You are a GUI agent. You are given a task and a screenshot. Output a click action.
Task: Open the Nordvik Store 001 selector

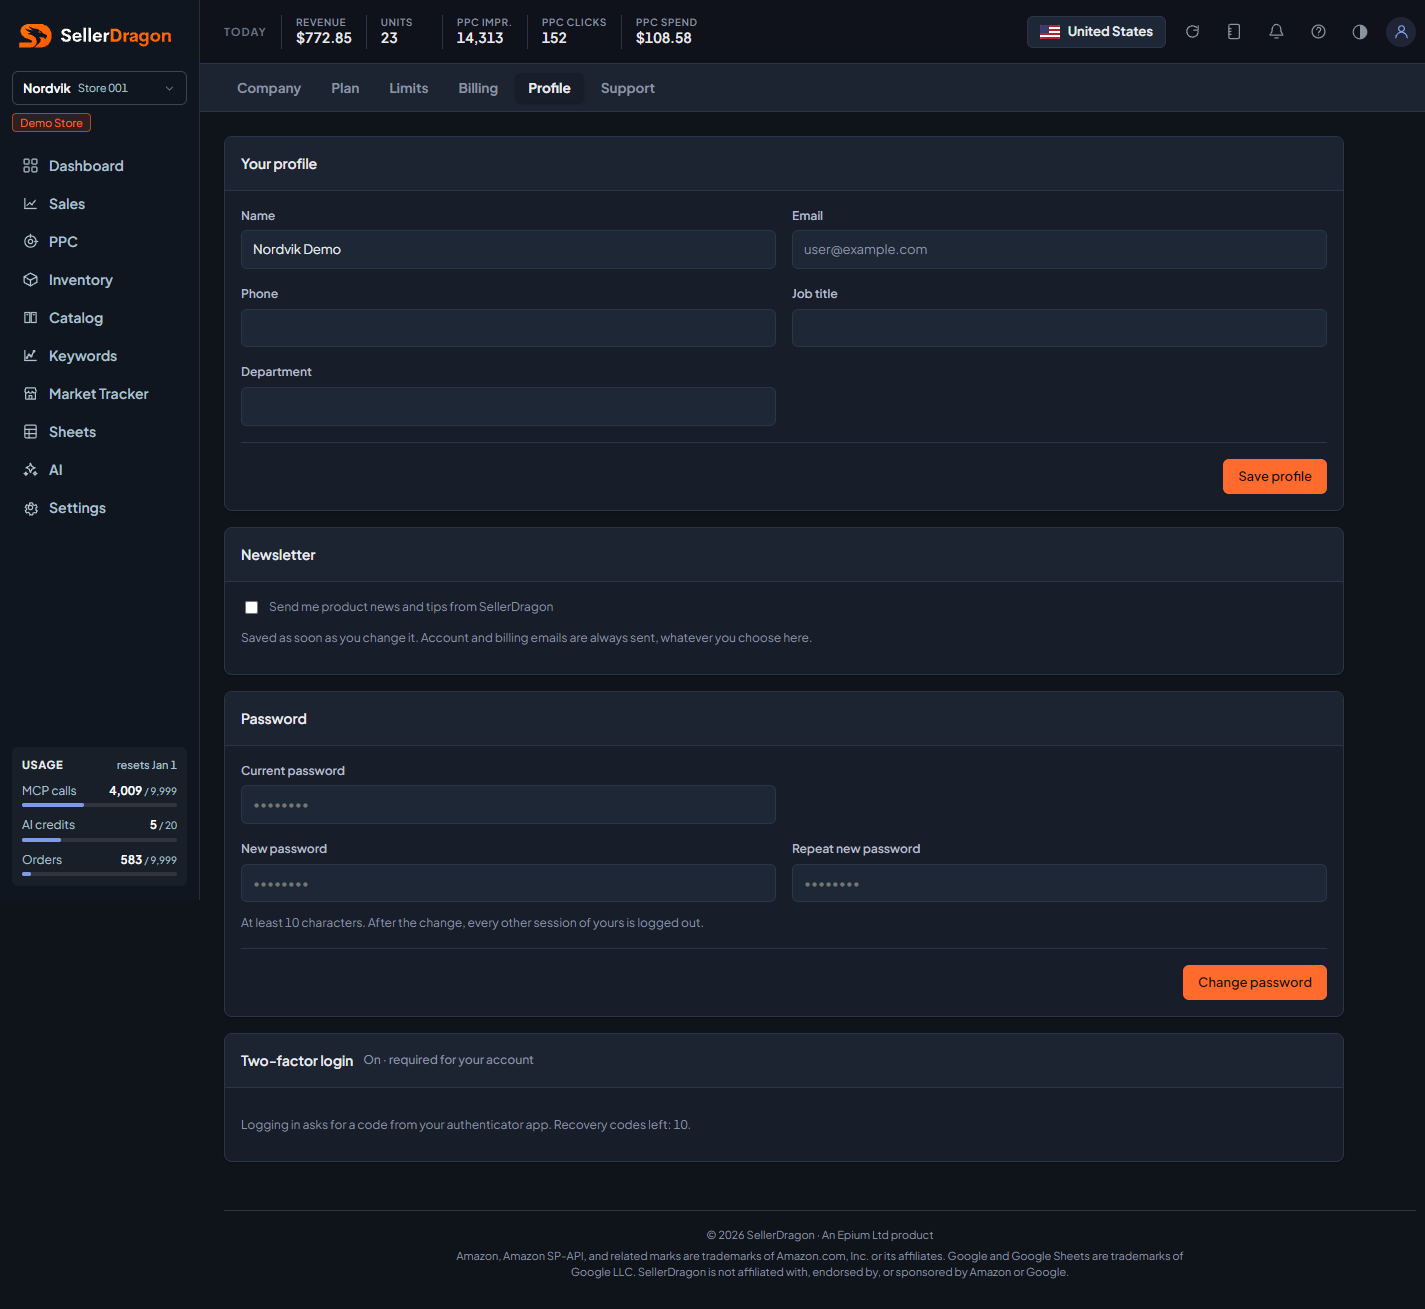pos(99,88)
